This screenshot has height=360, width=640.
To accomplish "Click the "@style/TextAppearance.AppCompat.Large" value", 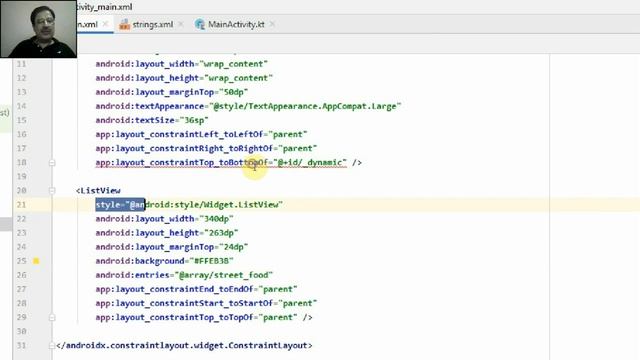I will 305,106.
